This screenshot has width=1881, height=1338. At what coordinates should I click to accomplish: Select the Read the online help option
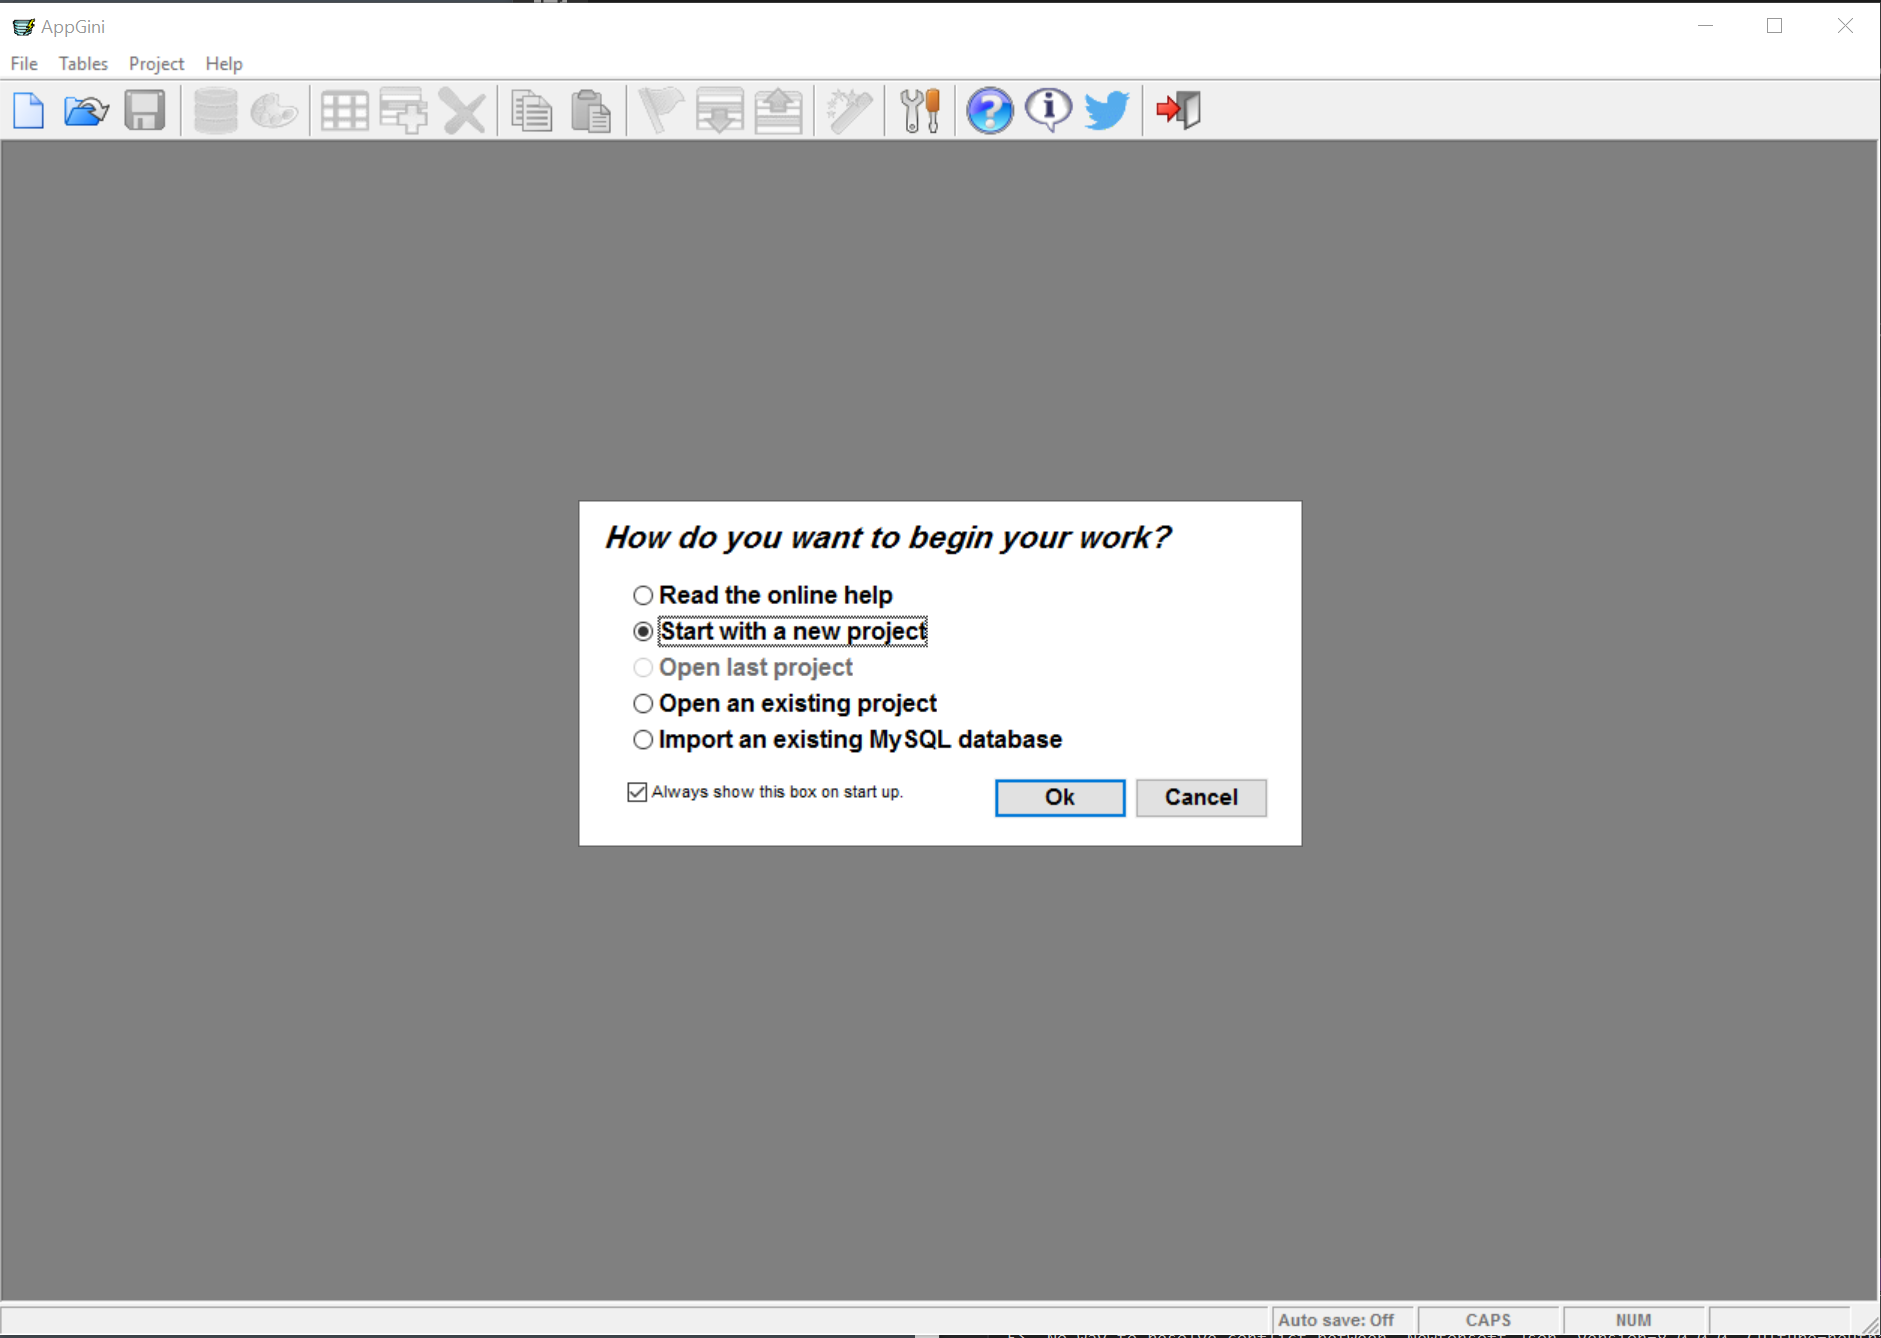point(643,594)
